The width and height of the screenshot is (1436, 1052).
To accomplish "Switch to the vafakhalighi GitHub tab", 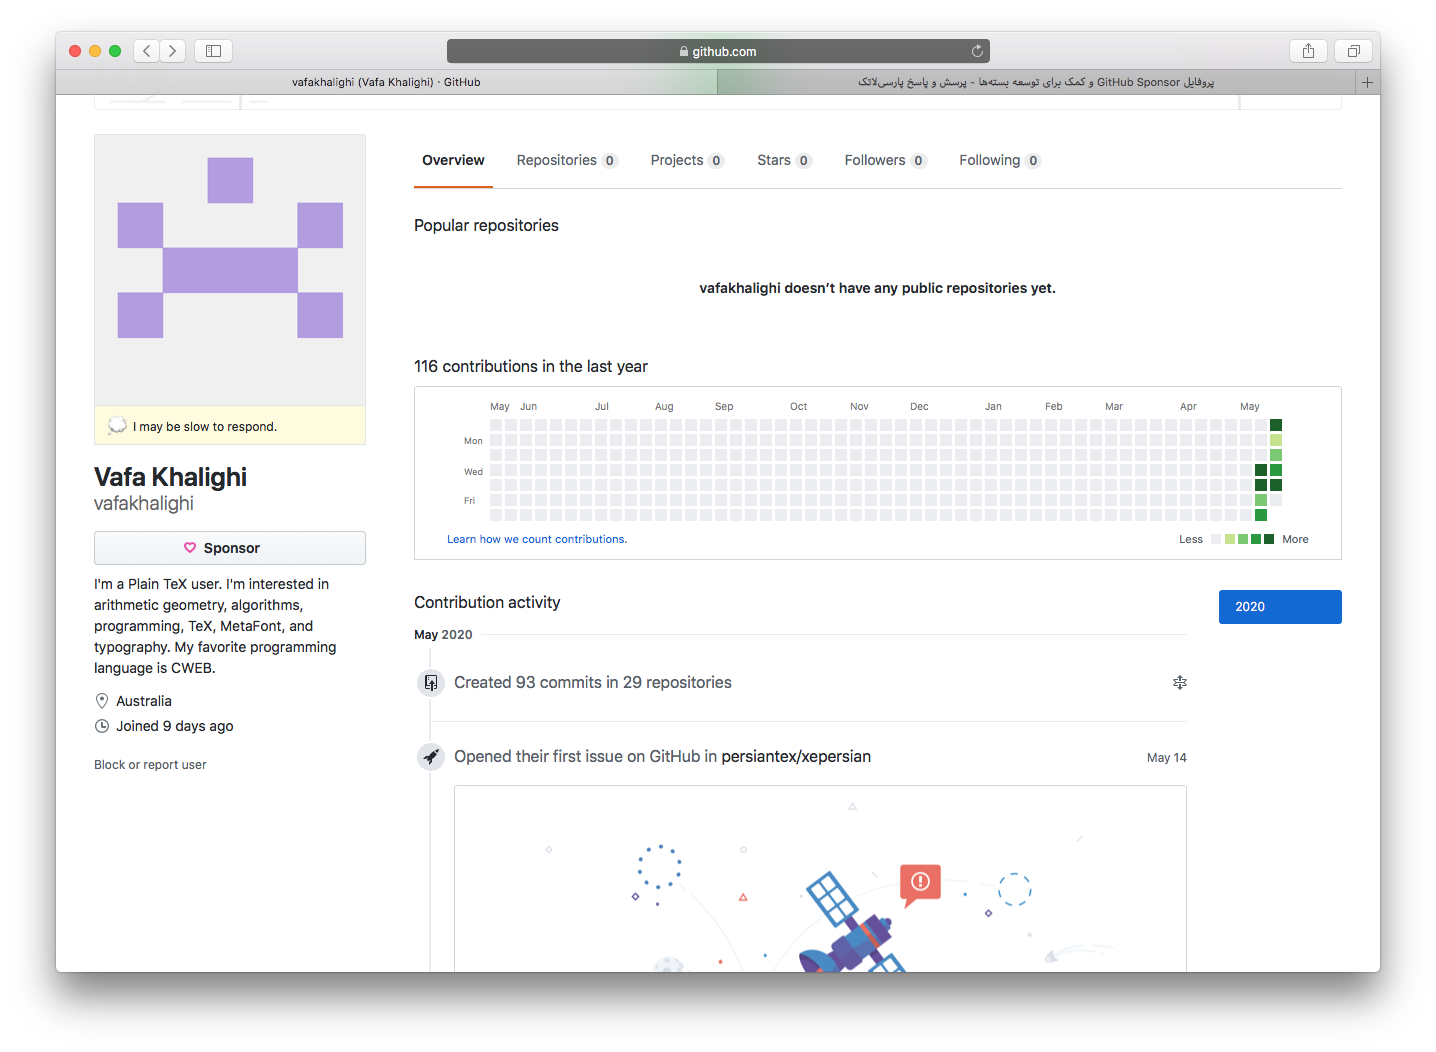I will point(386,82).
